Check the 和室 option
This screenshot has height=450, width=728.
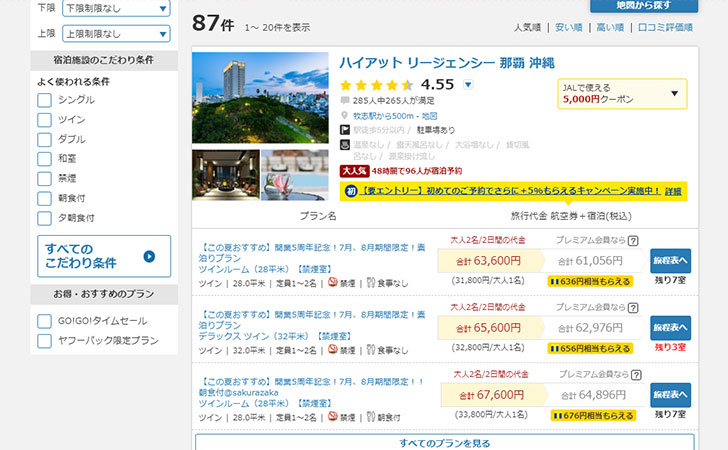[x=45, y=159]
